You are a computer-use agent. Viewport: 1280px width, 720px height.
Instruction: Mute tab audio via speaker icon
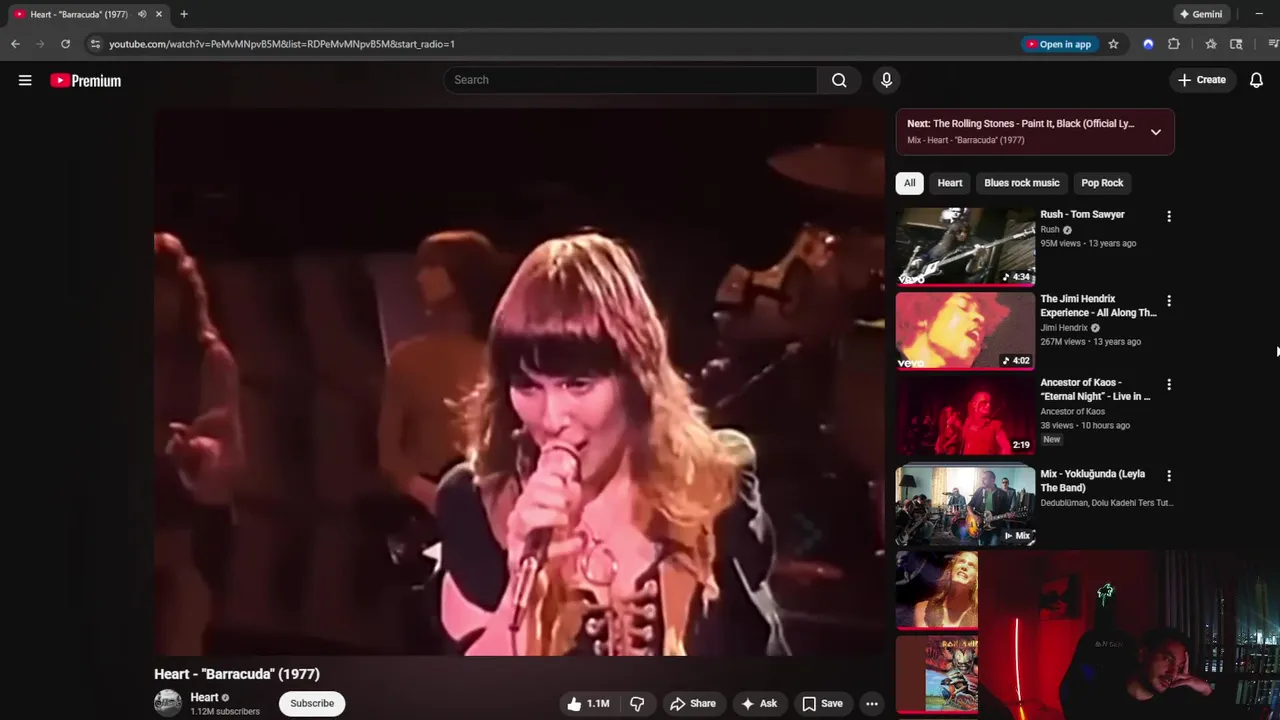[142, 14]
